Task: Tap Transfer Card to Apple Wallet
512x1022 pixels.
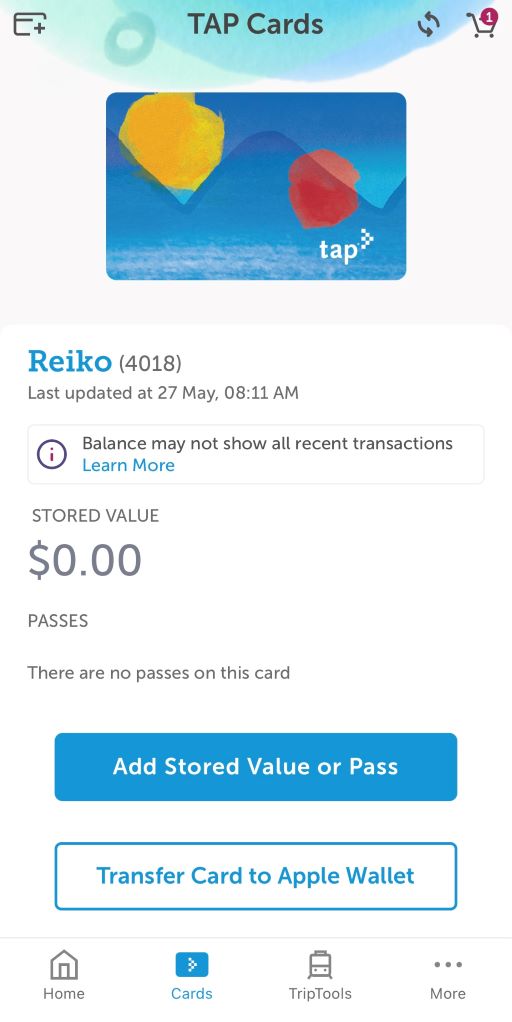Action: 256,875
